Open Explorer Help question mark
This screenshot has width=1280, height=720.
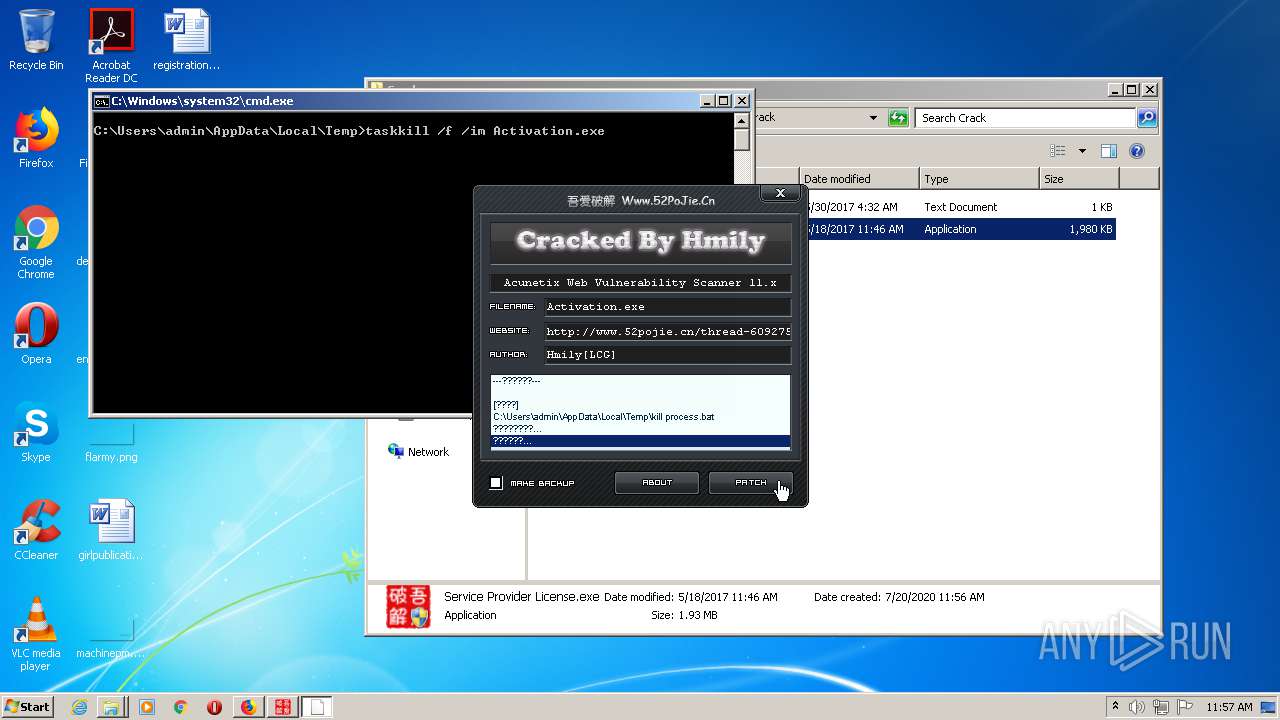[1136, 151]
